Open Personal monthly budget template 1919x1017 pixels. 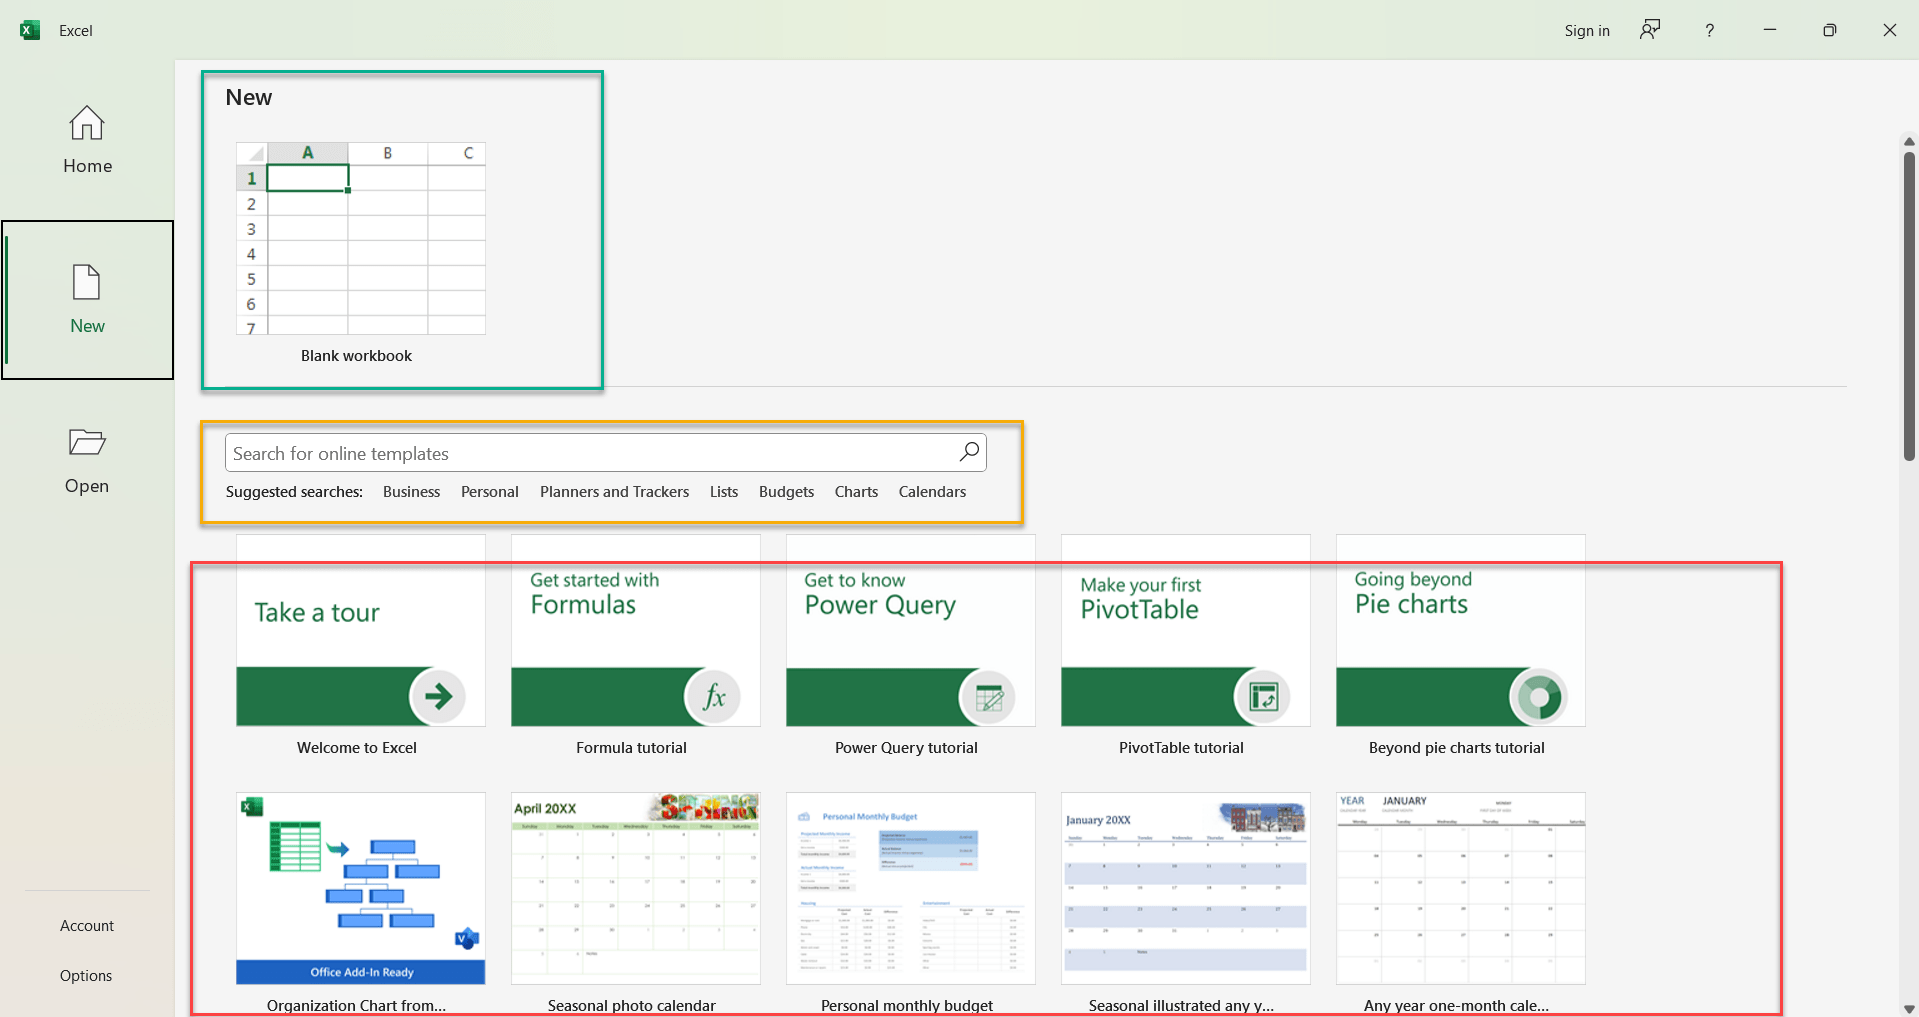[911, 888]
